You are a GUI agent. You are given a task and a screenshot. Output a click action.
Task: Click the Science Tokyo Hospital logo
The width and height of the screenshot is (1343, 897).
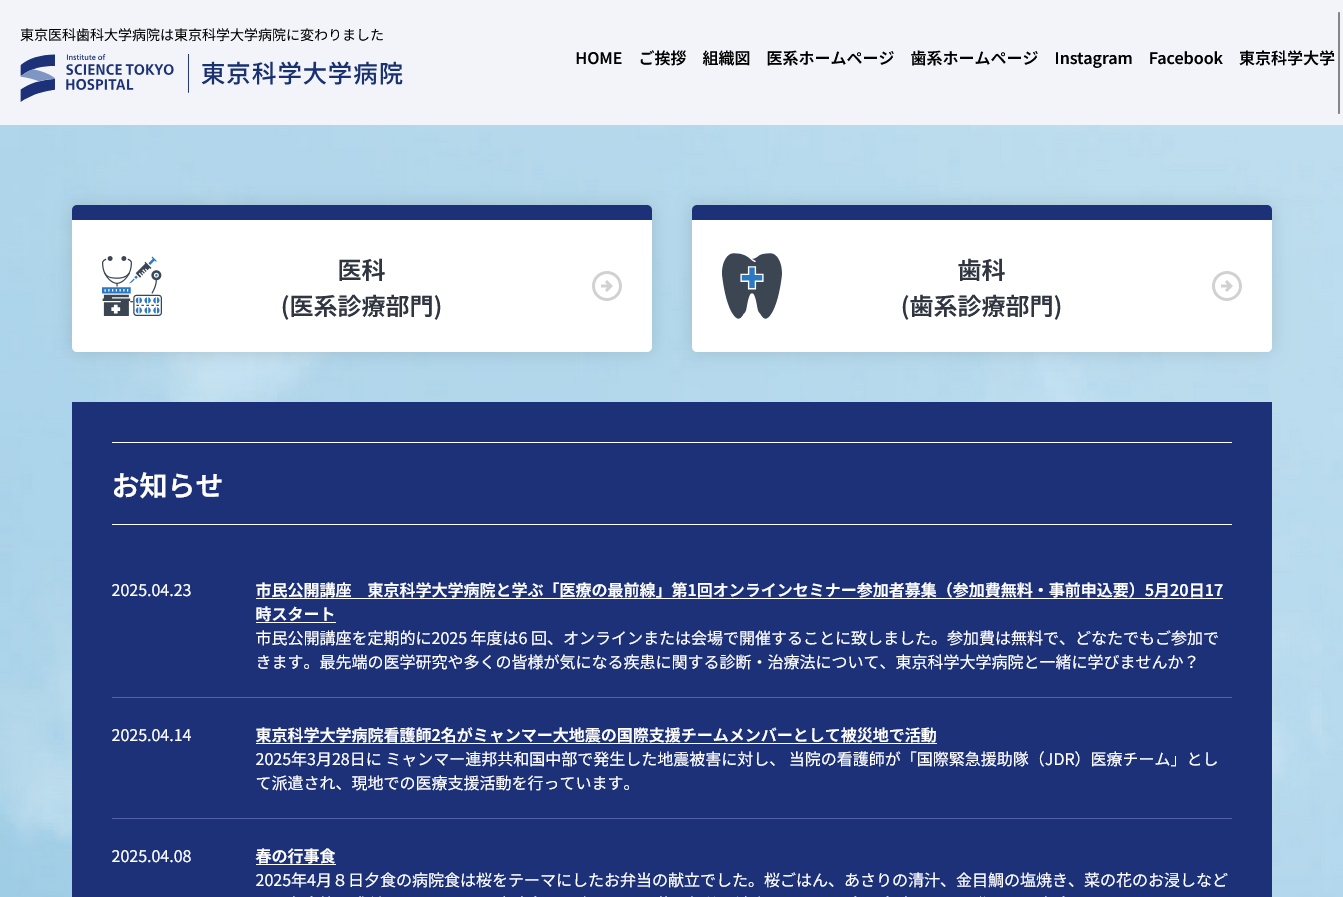coord(97,77)
